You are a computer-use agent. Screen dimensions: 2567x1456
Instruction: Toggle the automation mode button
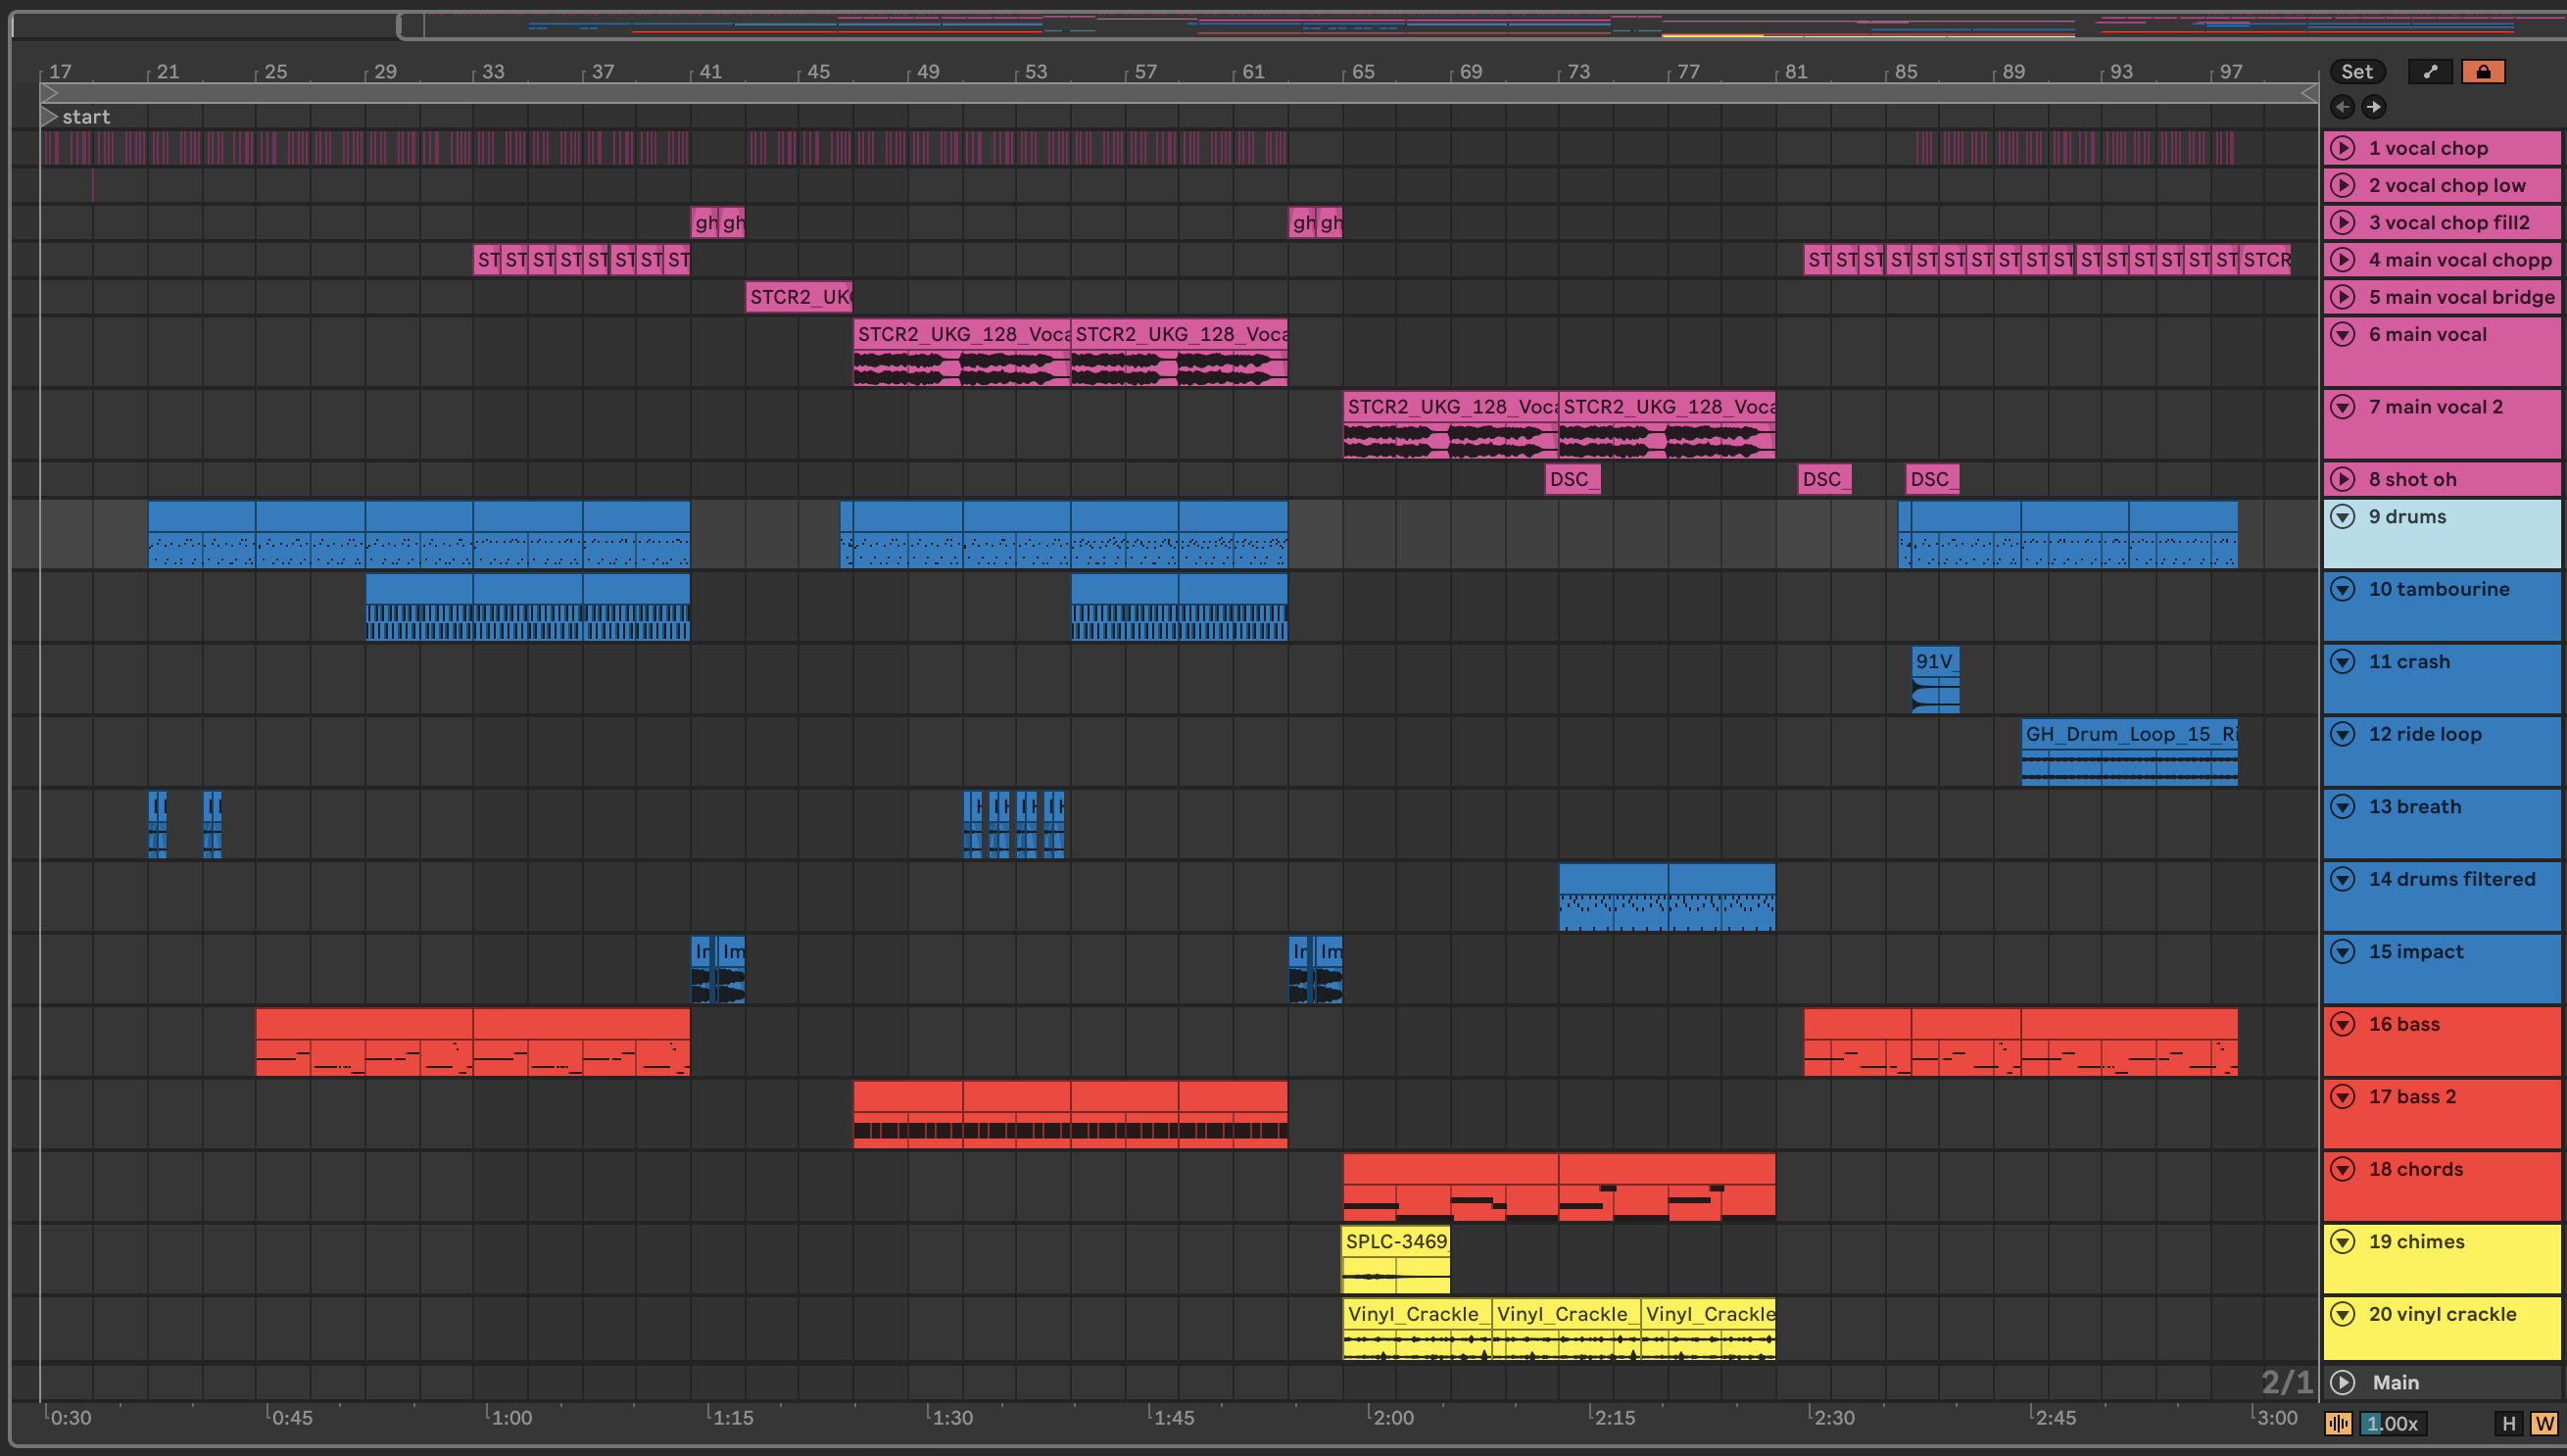[x=2430, y=72]
